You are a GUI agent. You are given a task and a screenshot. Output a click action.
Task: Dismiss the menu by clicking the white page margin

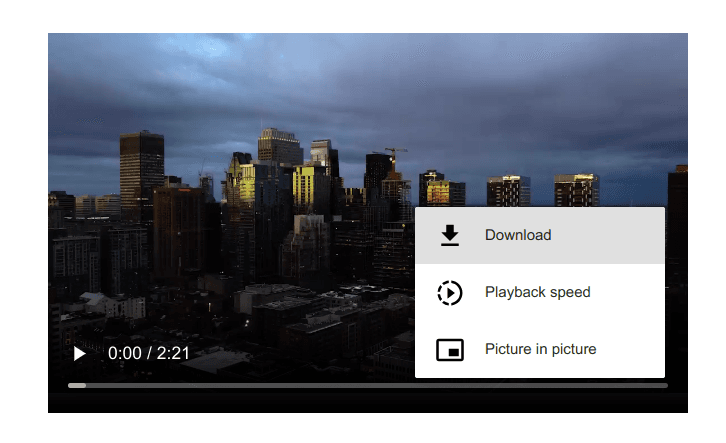click(24, 220)
